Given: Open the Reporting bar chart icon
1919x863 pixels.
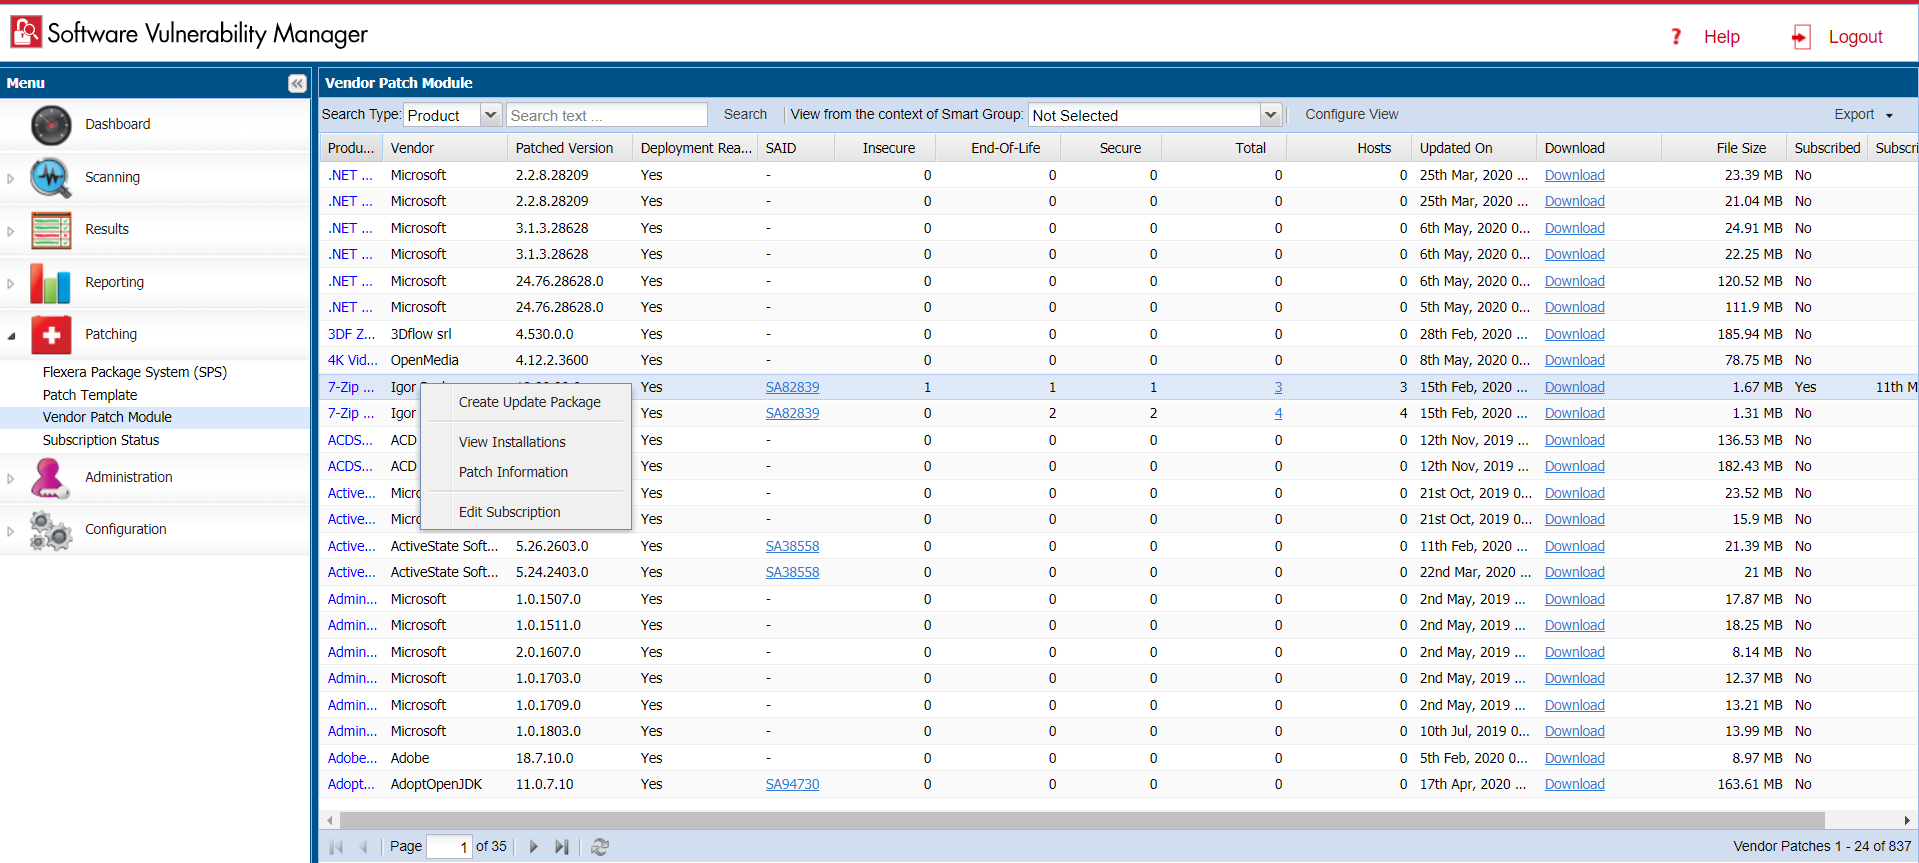Looking at the screenshot, I should (51, 283).
